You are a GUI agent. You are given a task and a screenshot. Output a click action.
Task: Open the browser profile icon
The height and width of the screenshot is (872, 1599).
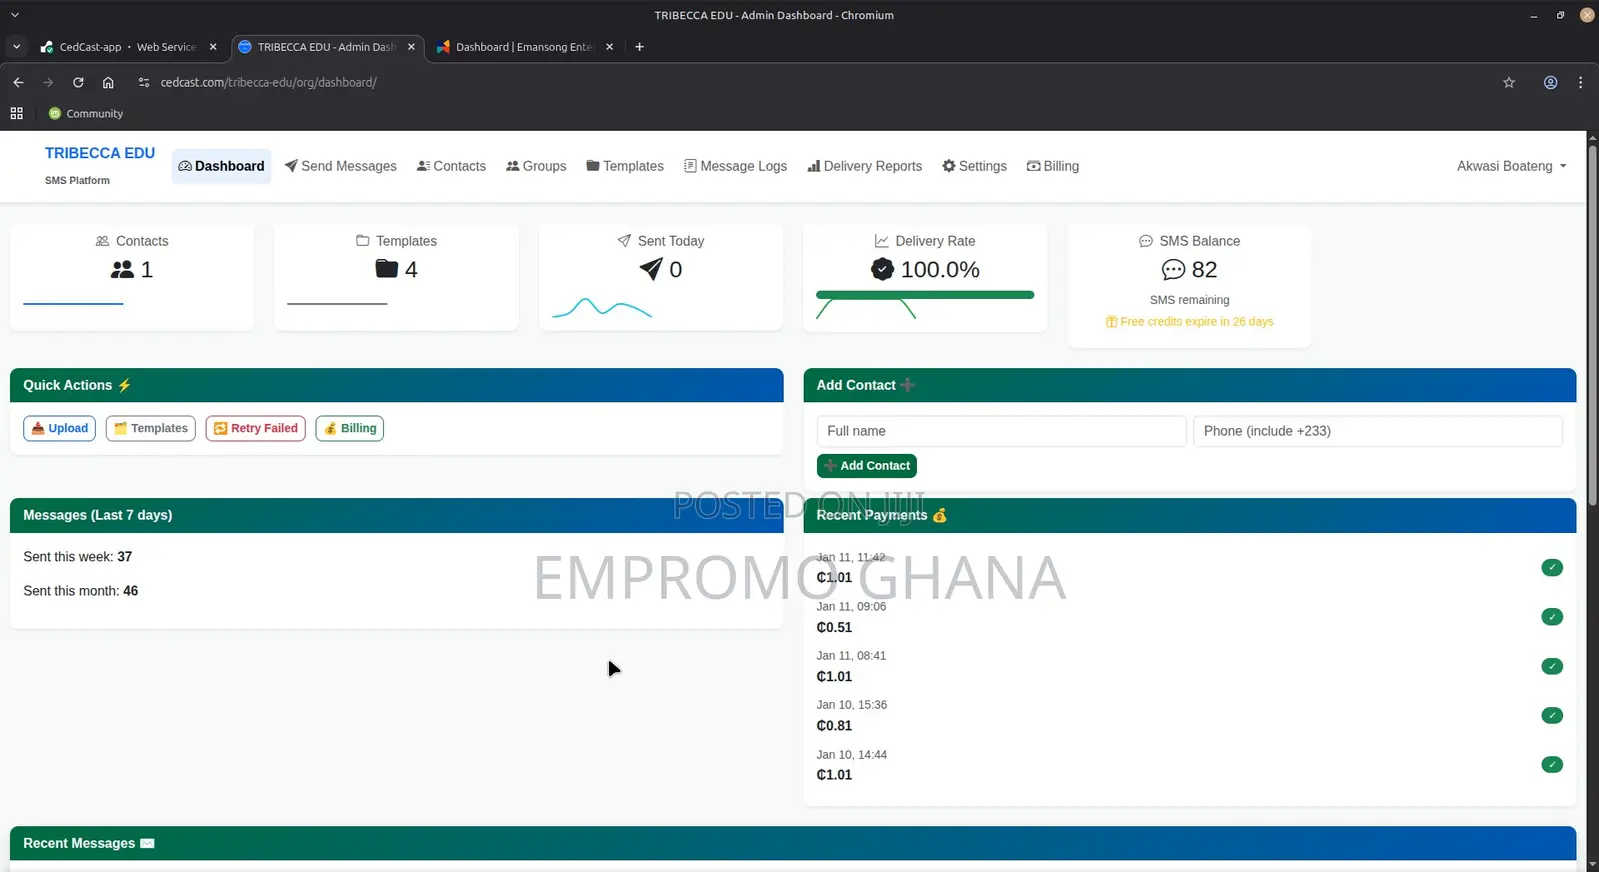pyautogui.click(x=1550, y=83)
